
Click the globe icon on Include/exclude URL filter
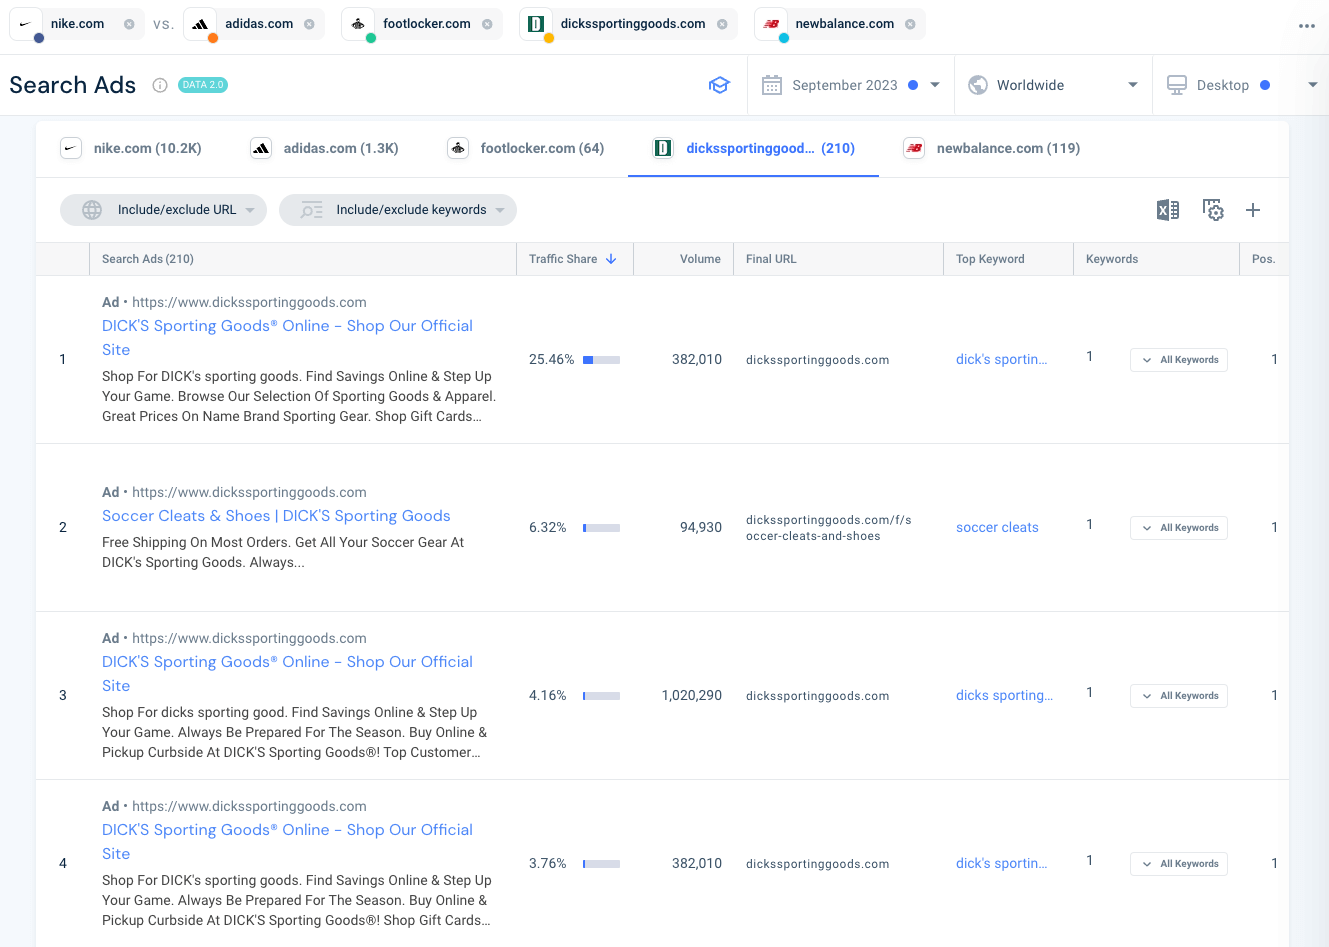click(92, 210)
